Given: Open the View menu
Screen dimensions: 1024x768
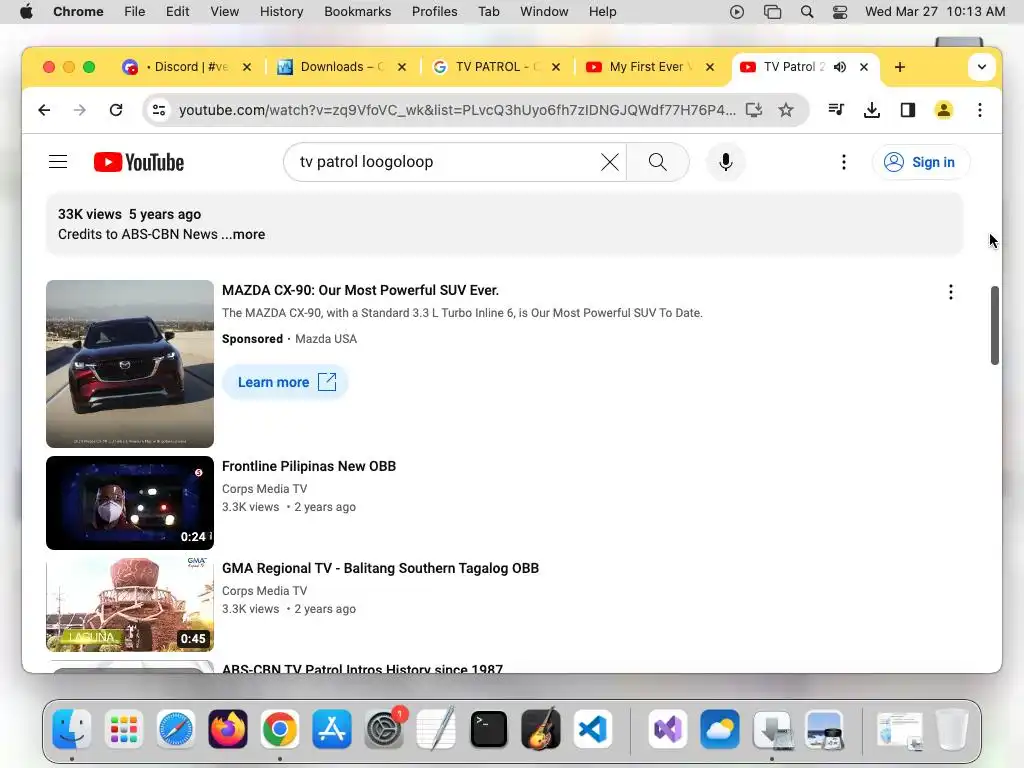Looking at the screenshot, I should [x=225, y=12].
